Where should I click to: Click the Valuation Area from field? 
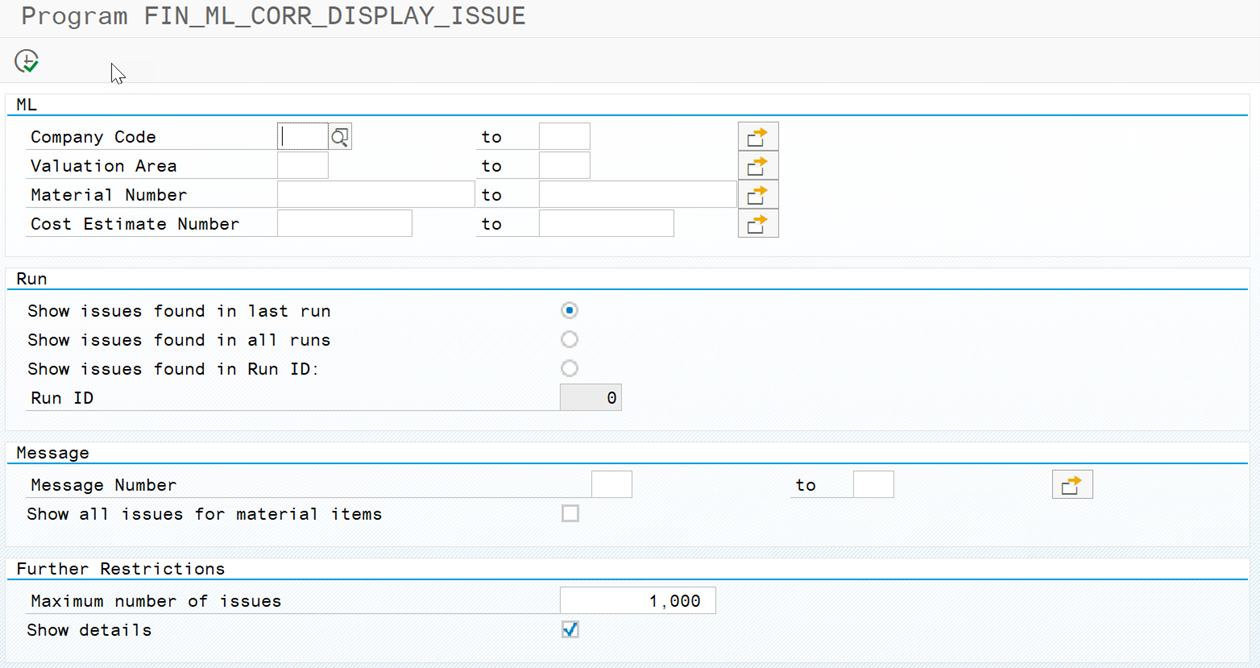coord(303,166)
